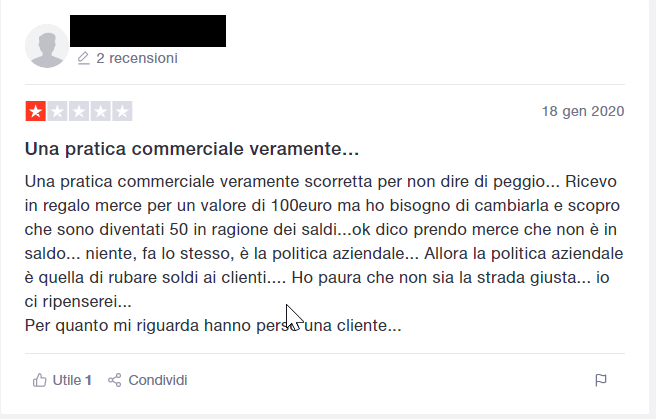Screen dimensions: 656x419
Task: Click the third grey rating star
Action: [x=79, y=111]
